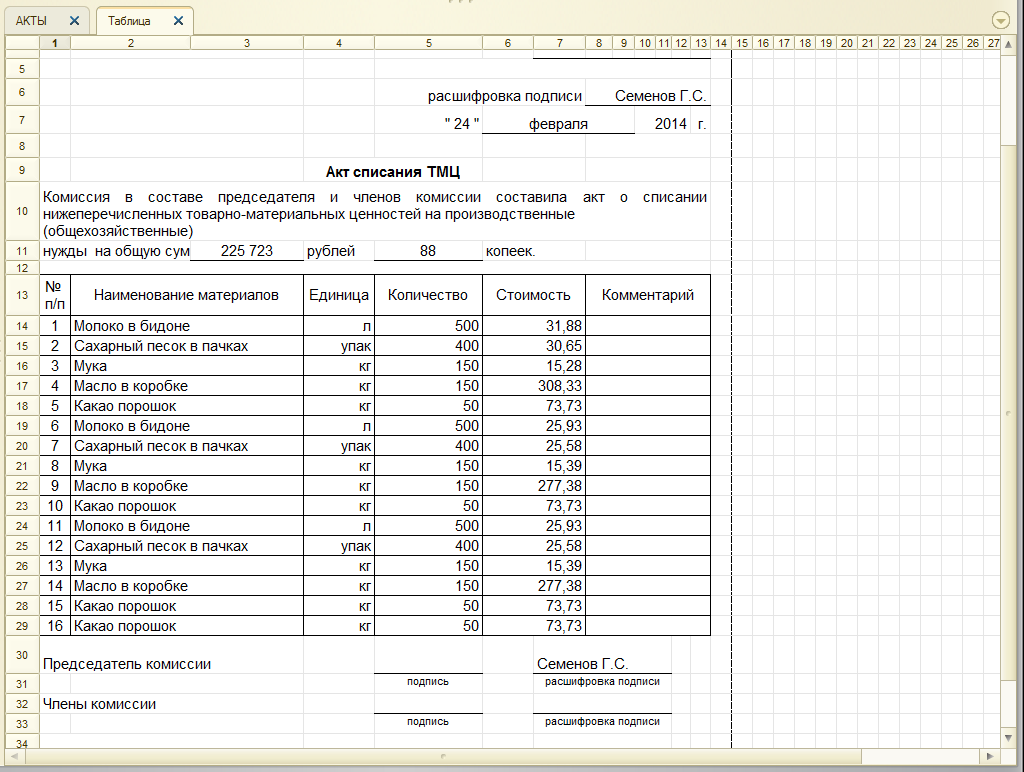Viewport: 1024px width, 772px height.
Task: Select column header 20
Action: pos(847,43)
